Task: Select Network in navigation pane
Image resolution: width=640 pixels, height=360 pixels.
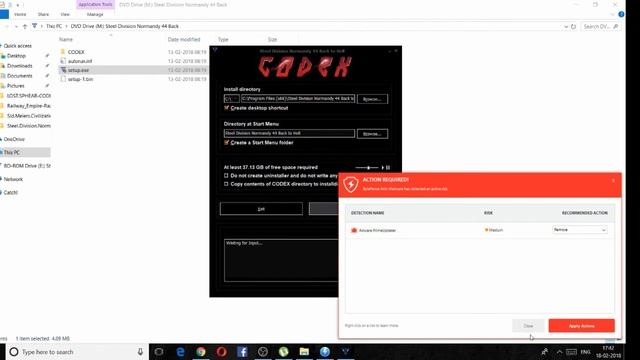Action: click(x=13, y=179)
